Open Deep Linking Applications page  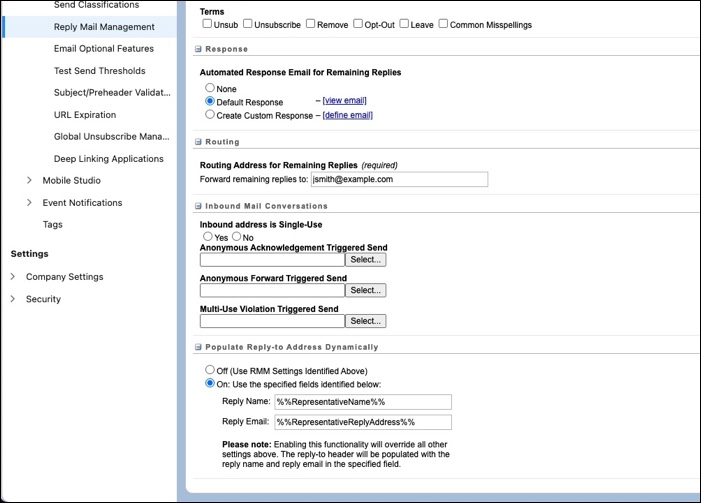109,159
